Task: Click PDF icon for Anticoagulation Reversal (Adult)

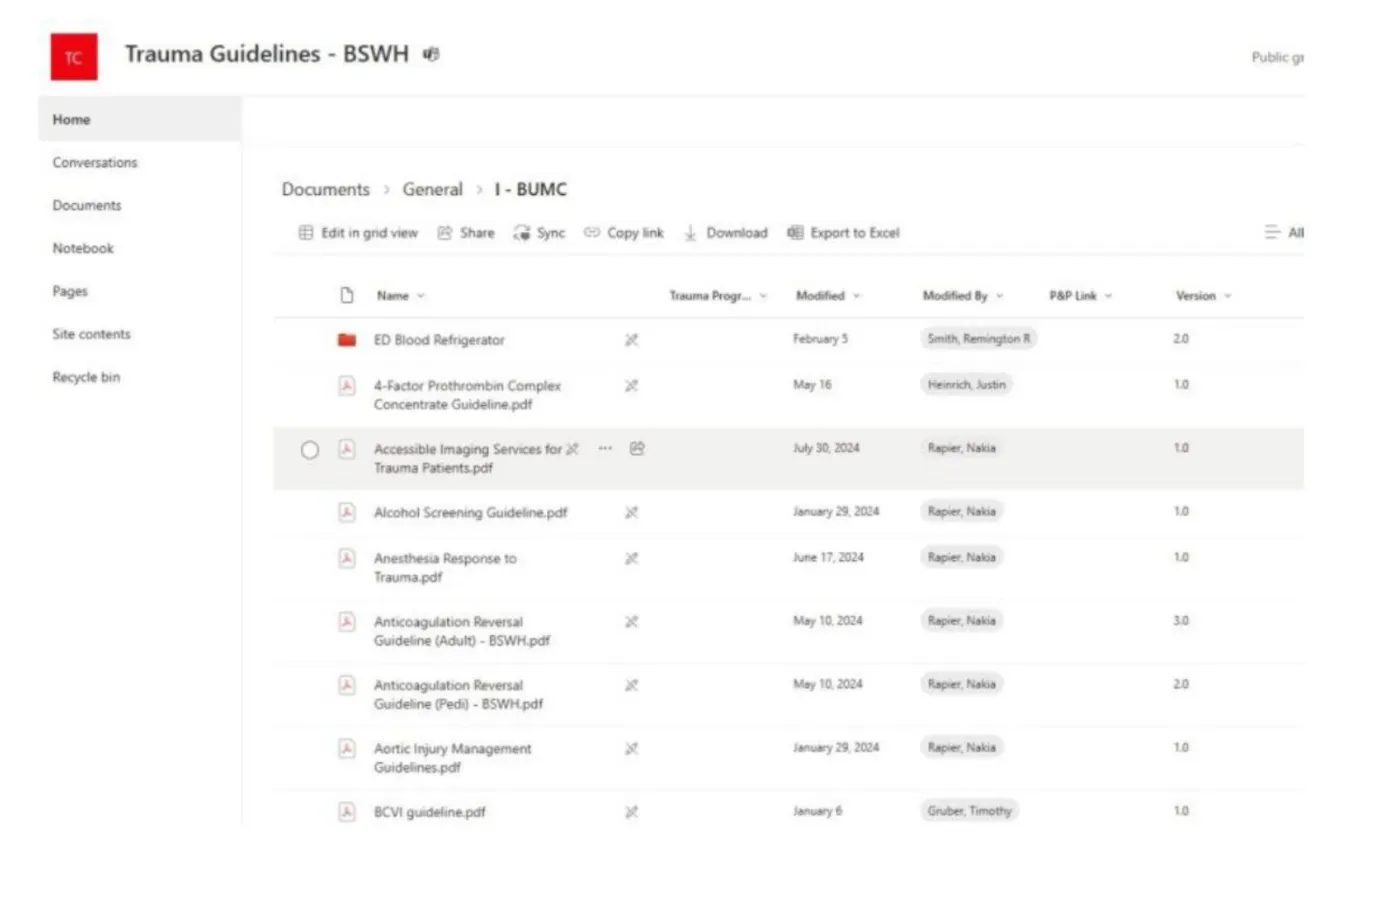Action: [x=347, y=622]
